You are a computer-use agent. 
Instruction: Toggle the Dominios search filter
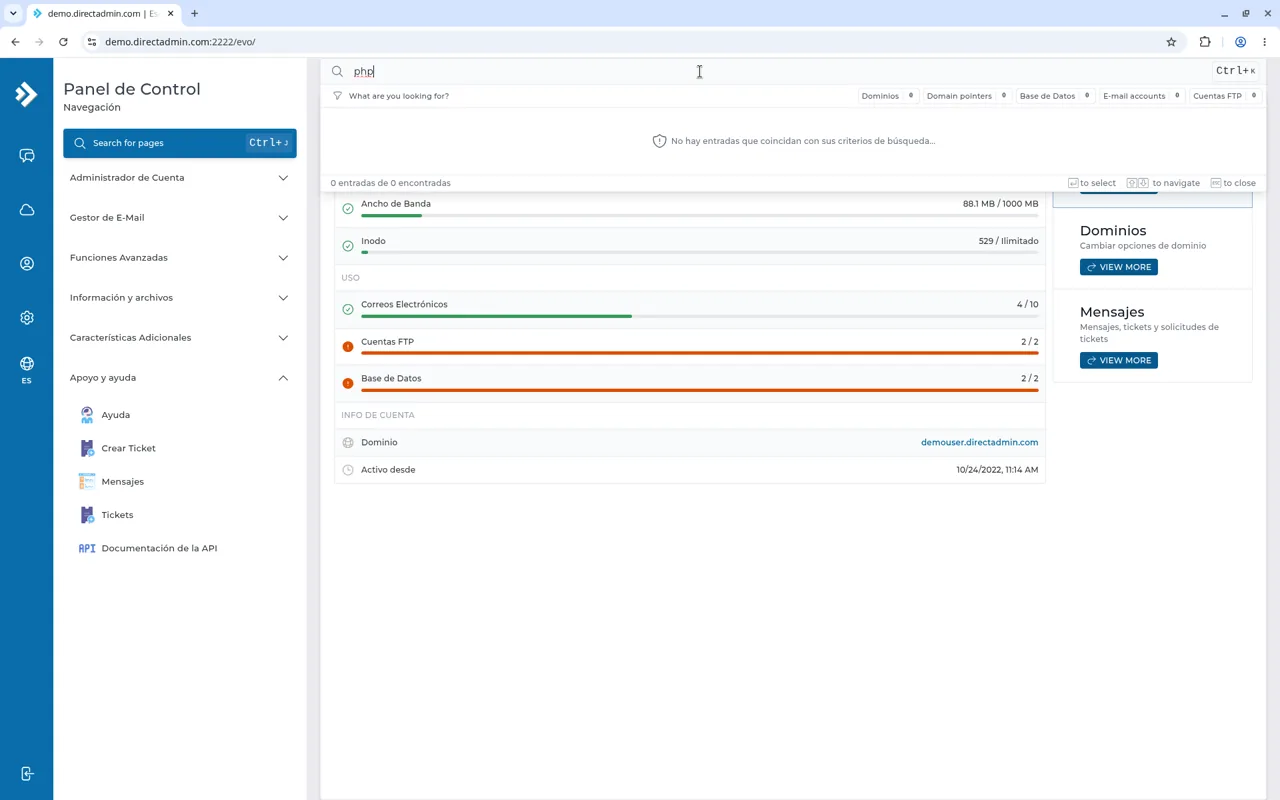pyautogui.click(x=888, y=96)
